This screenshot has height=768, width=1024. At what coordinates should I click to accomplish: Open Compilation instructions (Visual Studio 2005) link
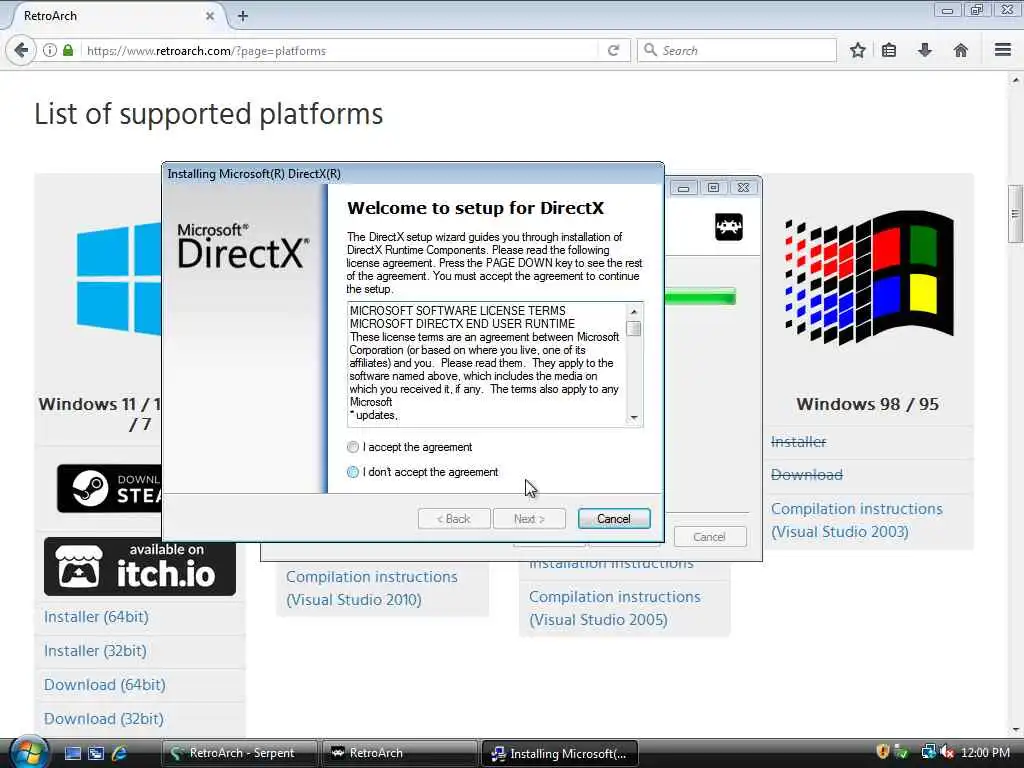pyautogui.click(x=615, y=608)
